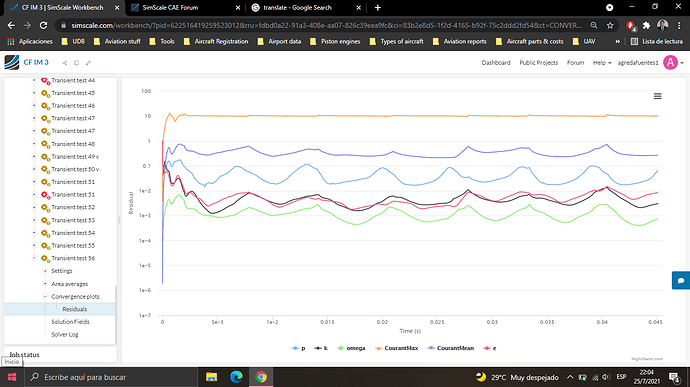The image size is (690, 387).
Task: Click the red gear icon of failed Transient test 51
Action: click(45, 195)
